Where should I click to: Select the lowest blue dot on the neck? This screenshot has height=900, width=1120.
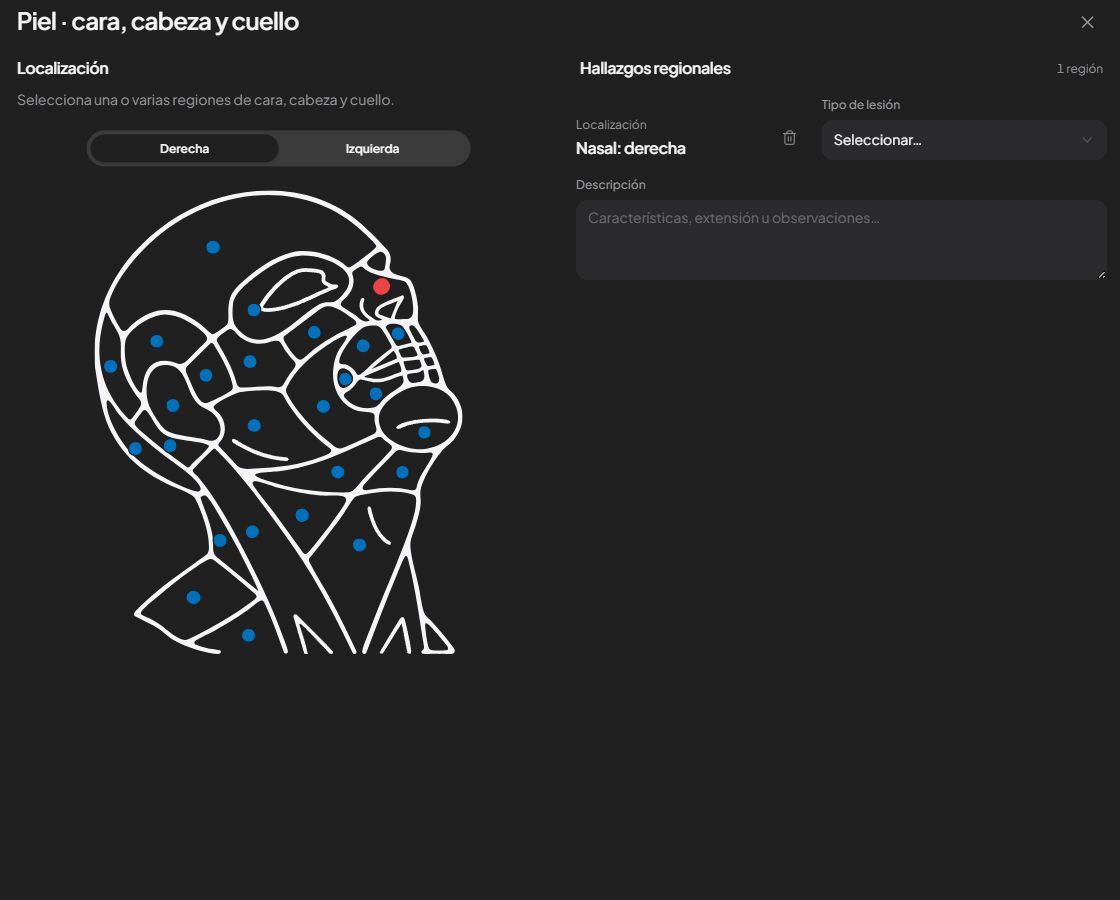pos(249,635)
